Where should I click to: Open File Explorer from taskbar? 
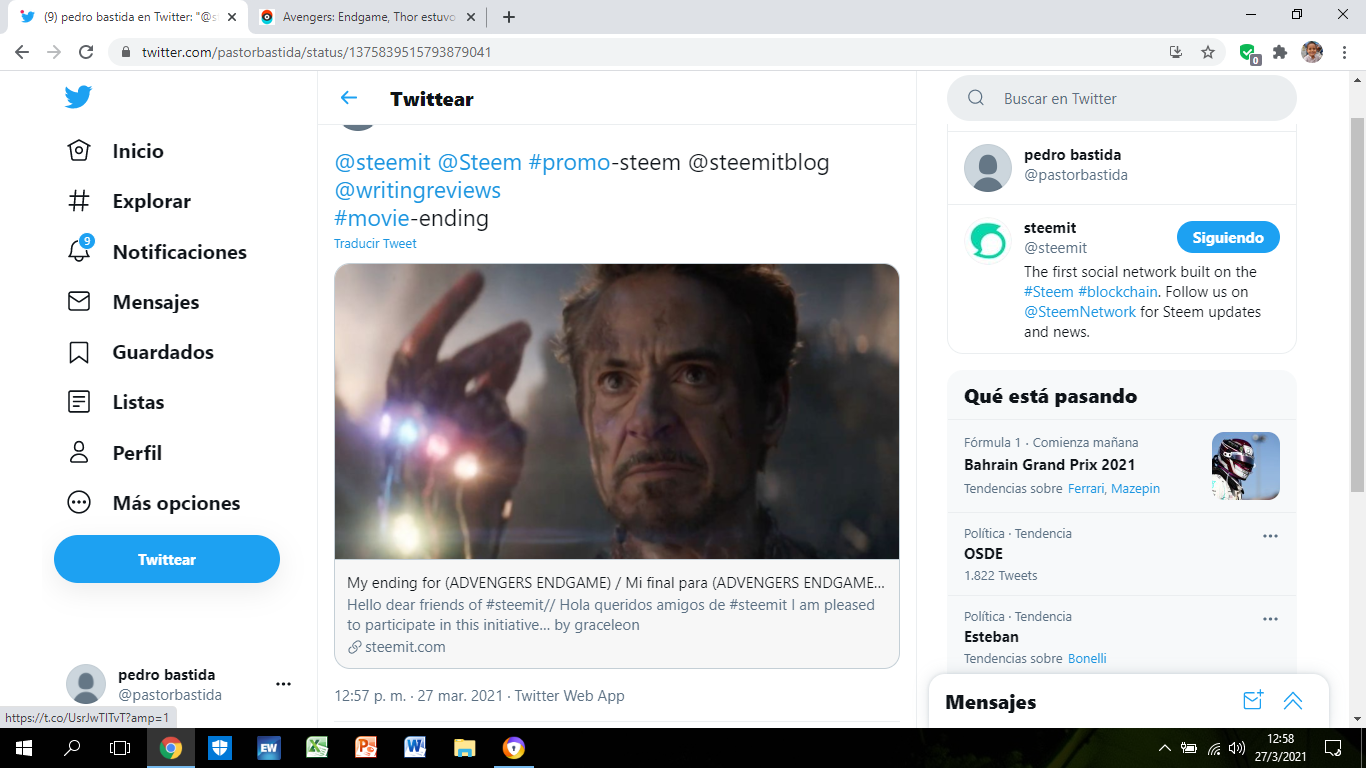pos(464,747)
